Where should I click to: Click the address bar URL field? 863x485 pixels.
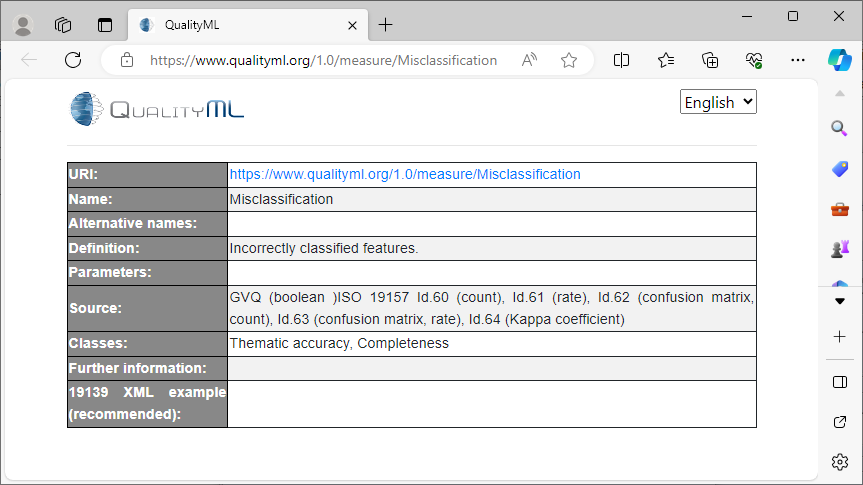click(x=323, y=60)
